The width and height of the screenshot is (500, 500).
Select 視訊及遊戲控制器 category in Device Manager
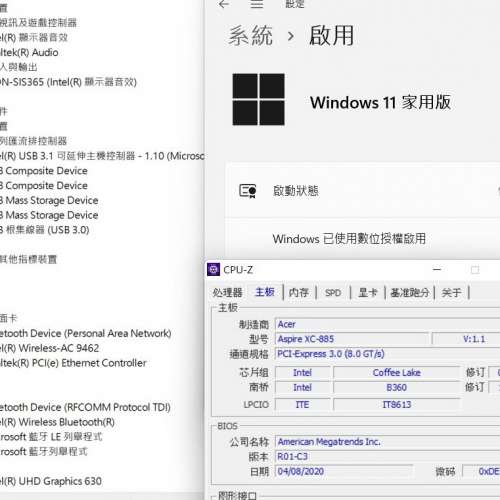pyautogui.click(x=38, y=23)
